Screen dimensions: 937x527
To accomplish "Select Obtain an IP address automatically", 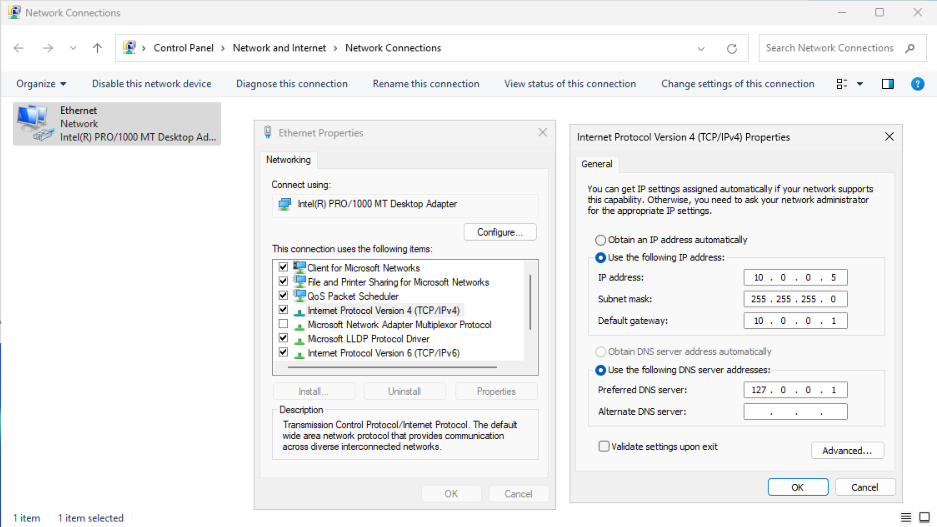I will pyautogui.click(x=601, y=240).
